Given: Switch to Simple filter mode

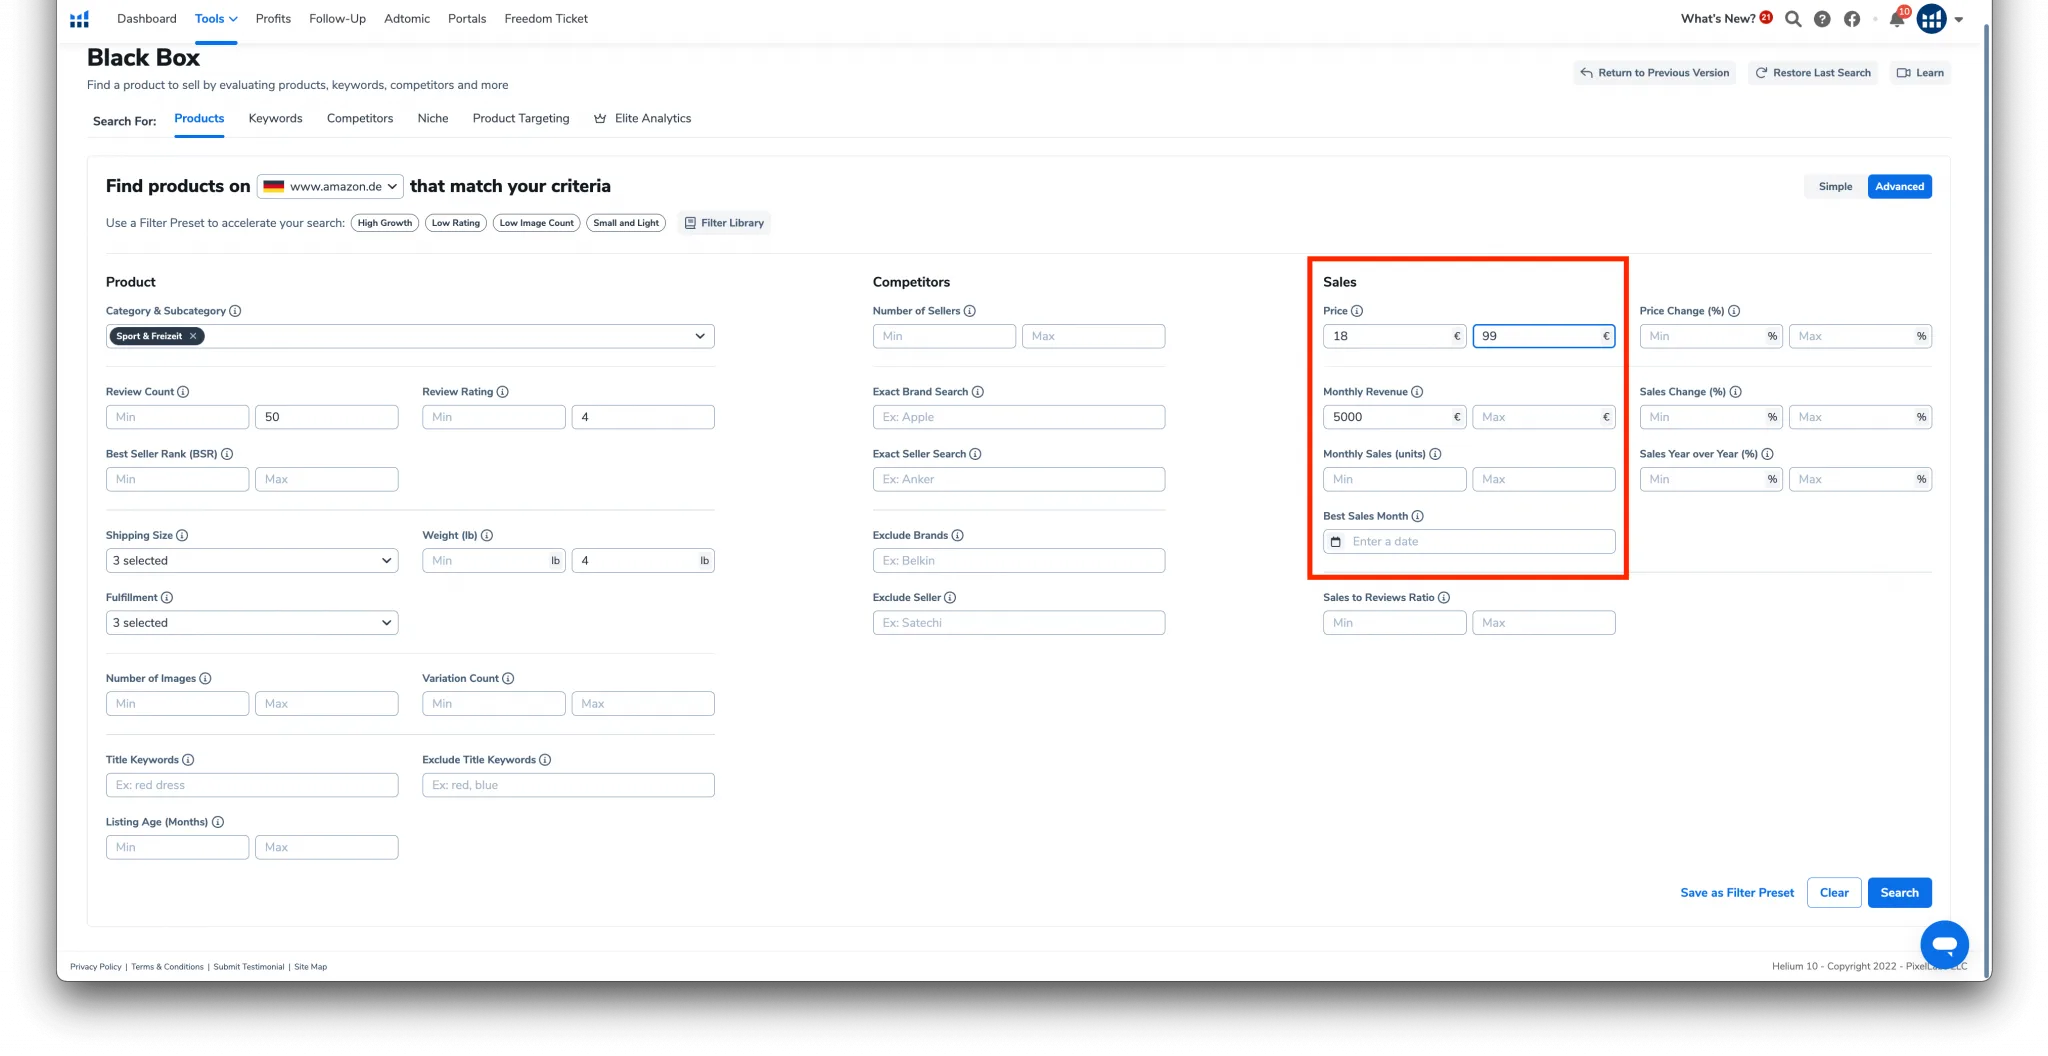Looking at the screenshot, I should (1835, 187).
